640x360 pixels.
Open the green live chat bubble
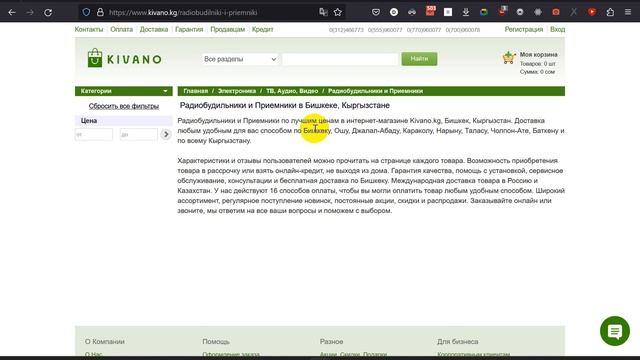point(615,331)
